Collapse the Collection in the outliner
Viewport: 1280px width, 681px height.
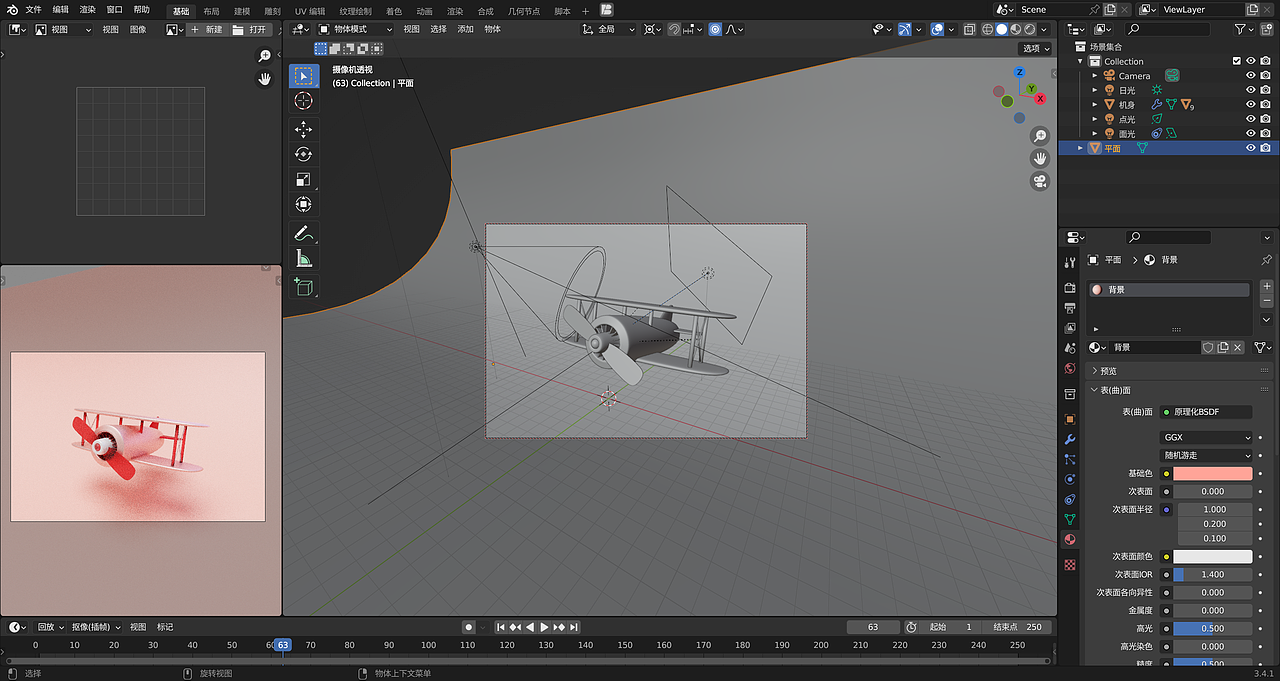[1080, 61]
